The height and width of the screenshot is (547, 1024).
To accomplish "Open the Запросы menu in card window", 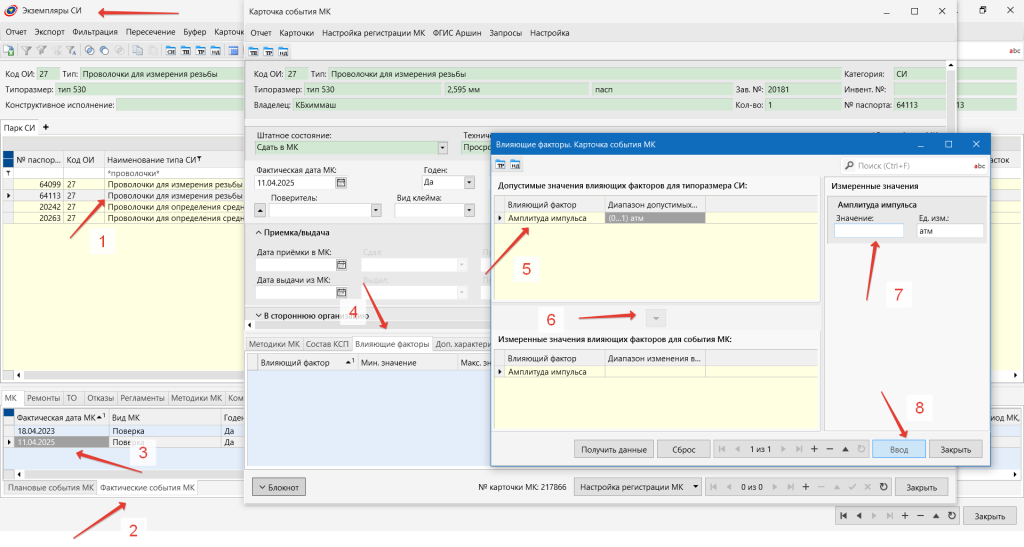I will click(x=505, y=33).
